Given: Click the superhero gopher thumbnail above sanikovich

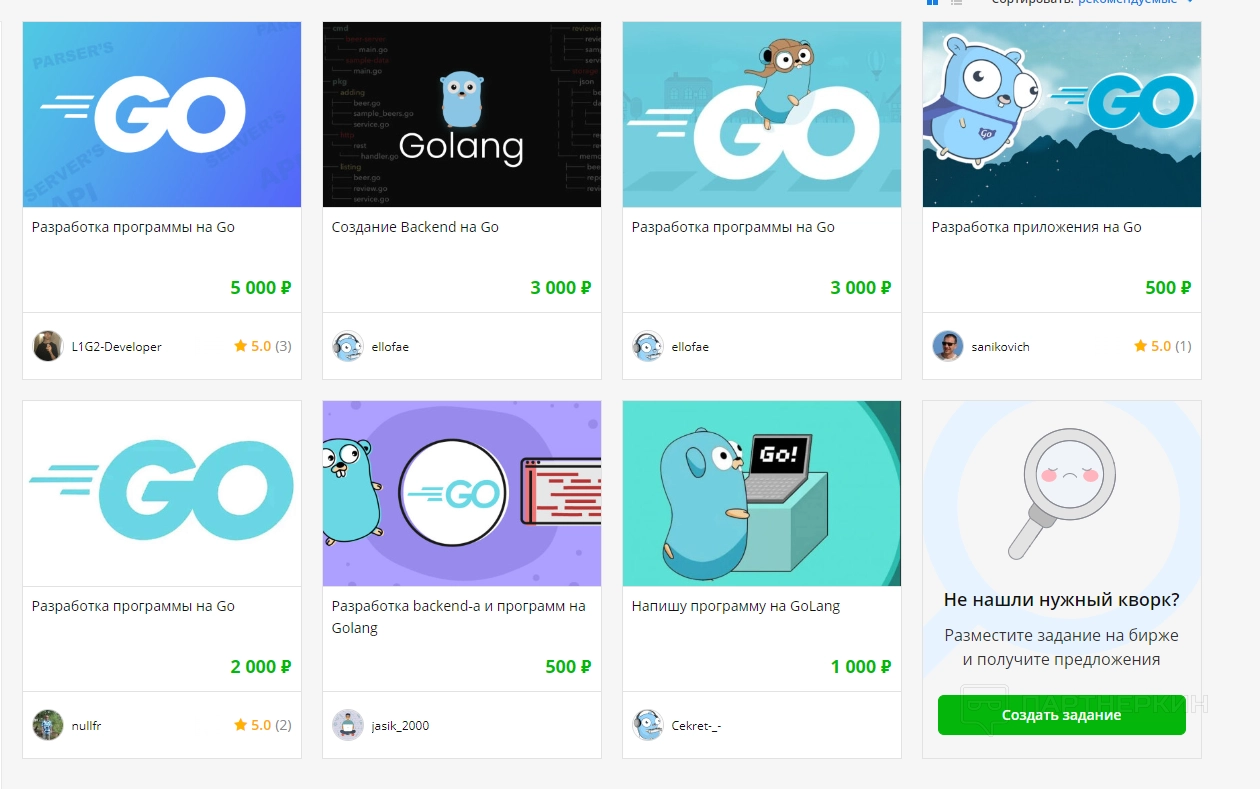Looking at the screenshot, I should [1062, 114].
